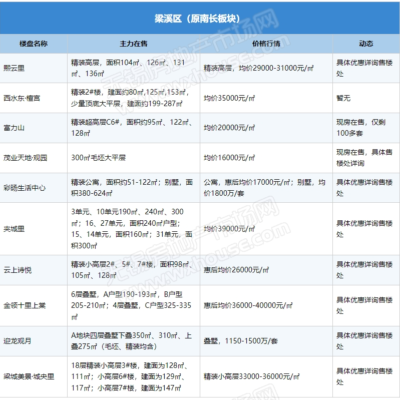This screenshot has width=400, height=400.
Task: Select 具体优惠详询售楼处 in the 彩旸生活中心 row
Action: [x=364, y=188]
